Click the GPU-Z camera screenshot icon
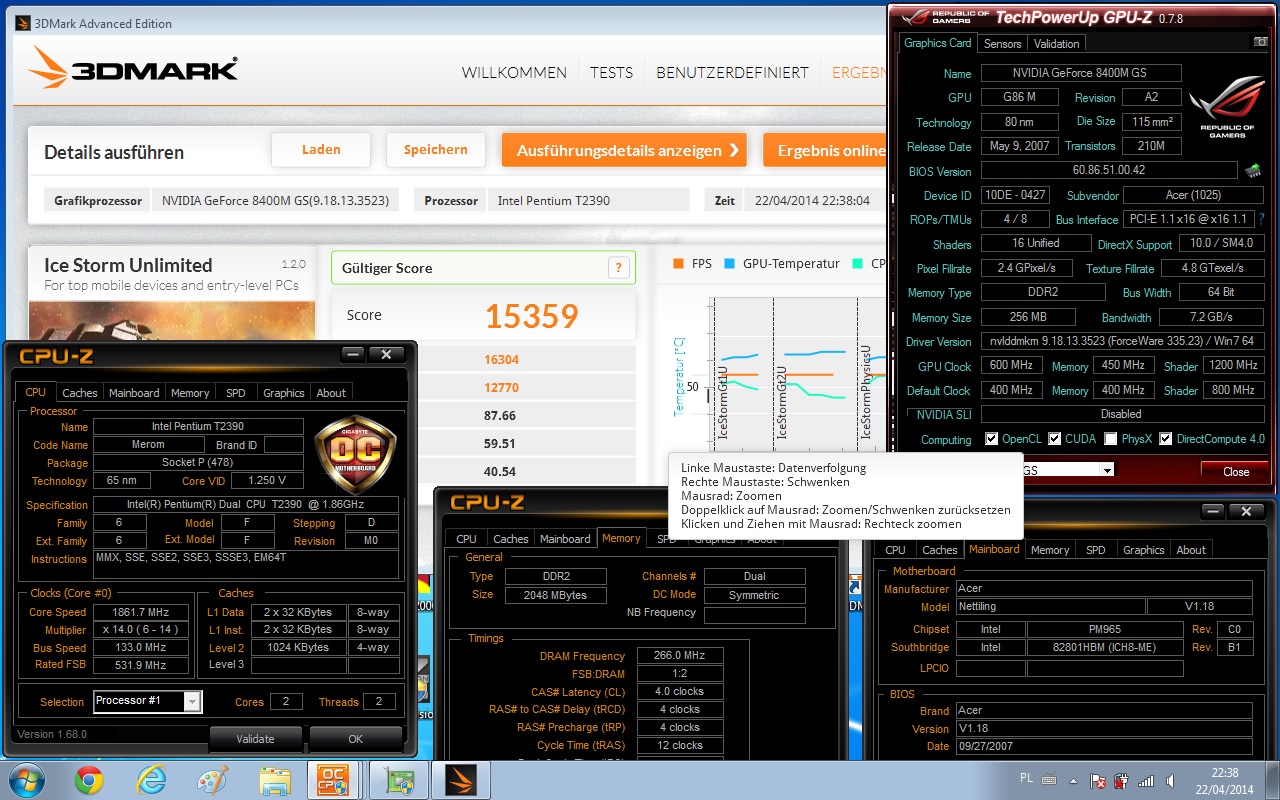This screenshot has width=1280, height=800. coord(1260,43)
